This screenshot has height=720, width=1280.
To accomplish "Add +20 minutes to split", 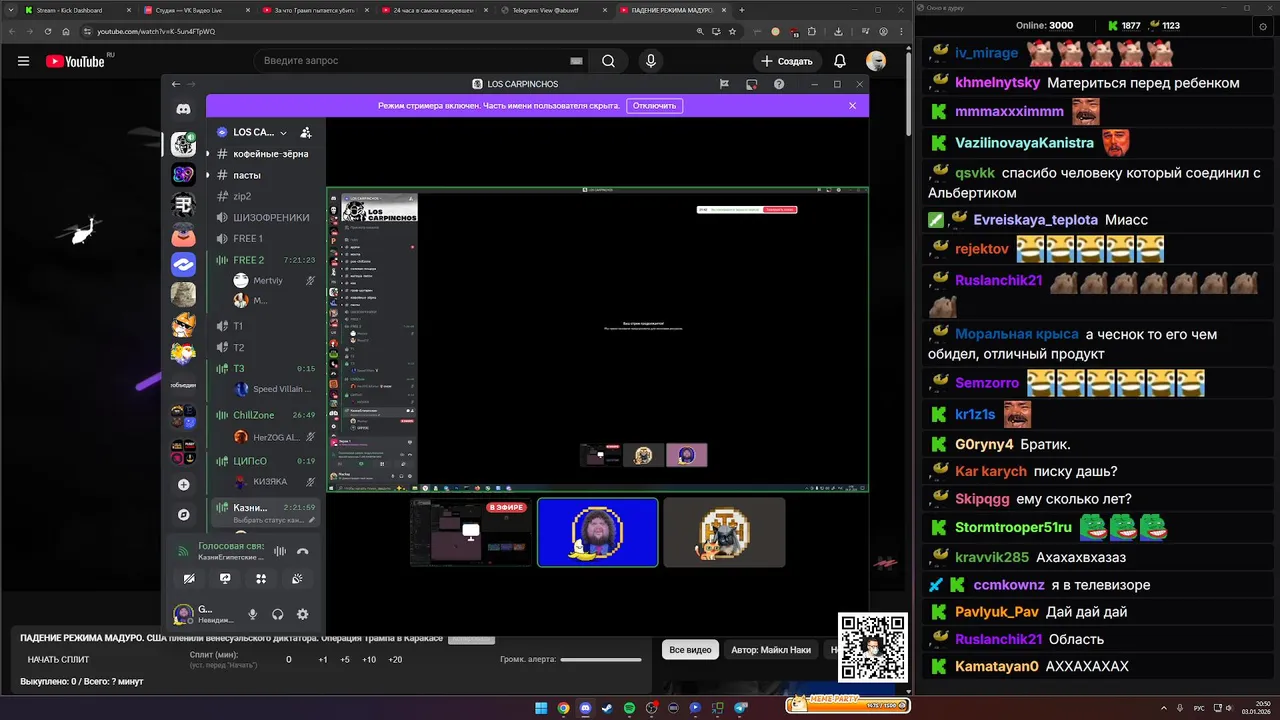I will pyautogui.click(x=395, y=659).
